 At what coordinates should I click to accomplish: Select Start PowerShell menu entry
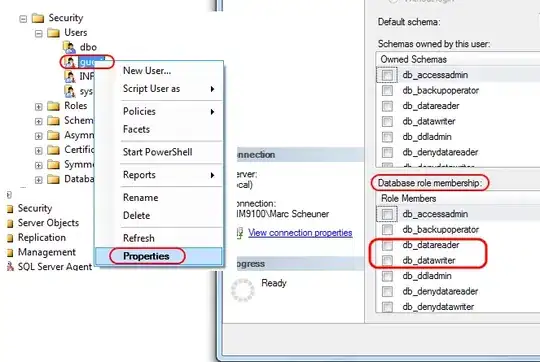coord(158,152)
